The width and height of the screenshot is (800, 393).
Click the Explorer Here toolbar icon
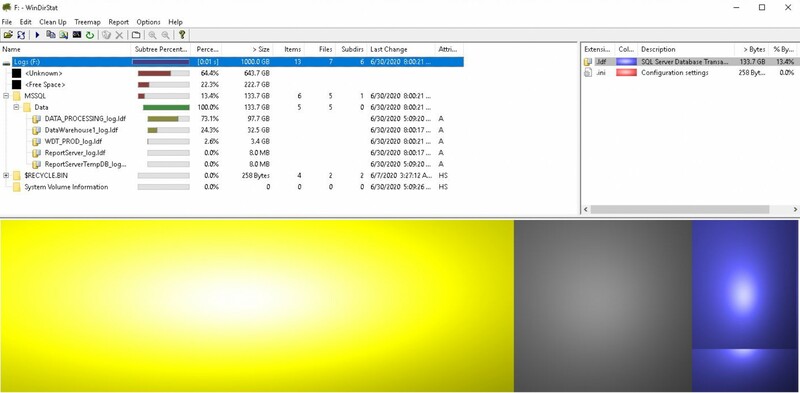point(63,35)
